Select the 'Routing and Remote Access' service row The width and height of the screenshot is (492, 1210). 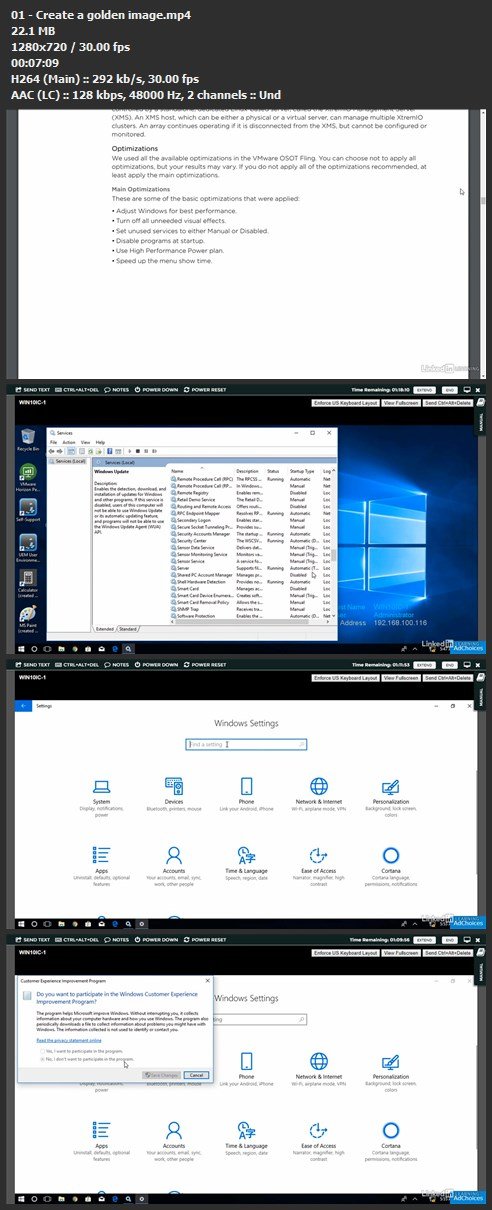[x=252, y=506]
